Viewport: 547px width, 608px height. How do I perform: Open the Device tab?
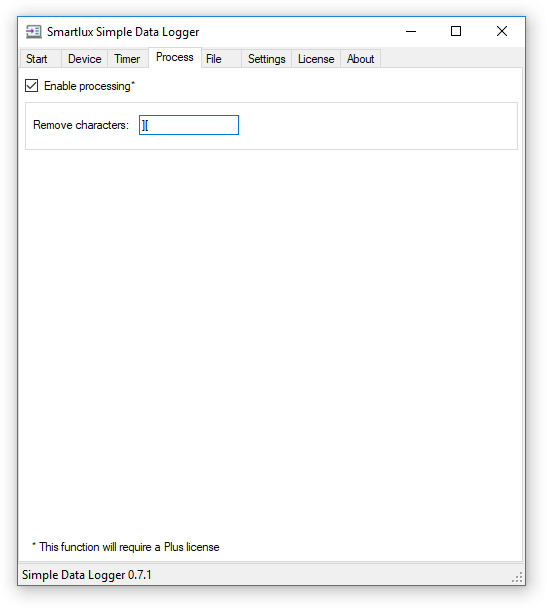click(x=84, y=59)
